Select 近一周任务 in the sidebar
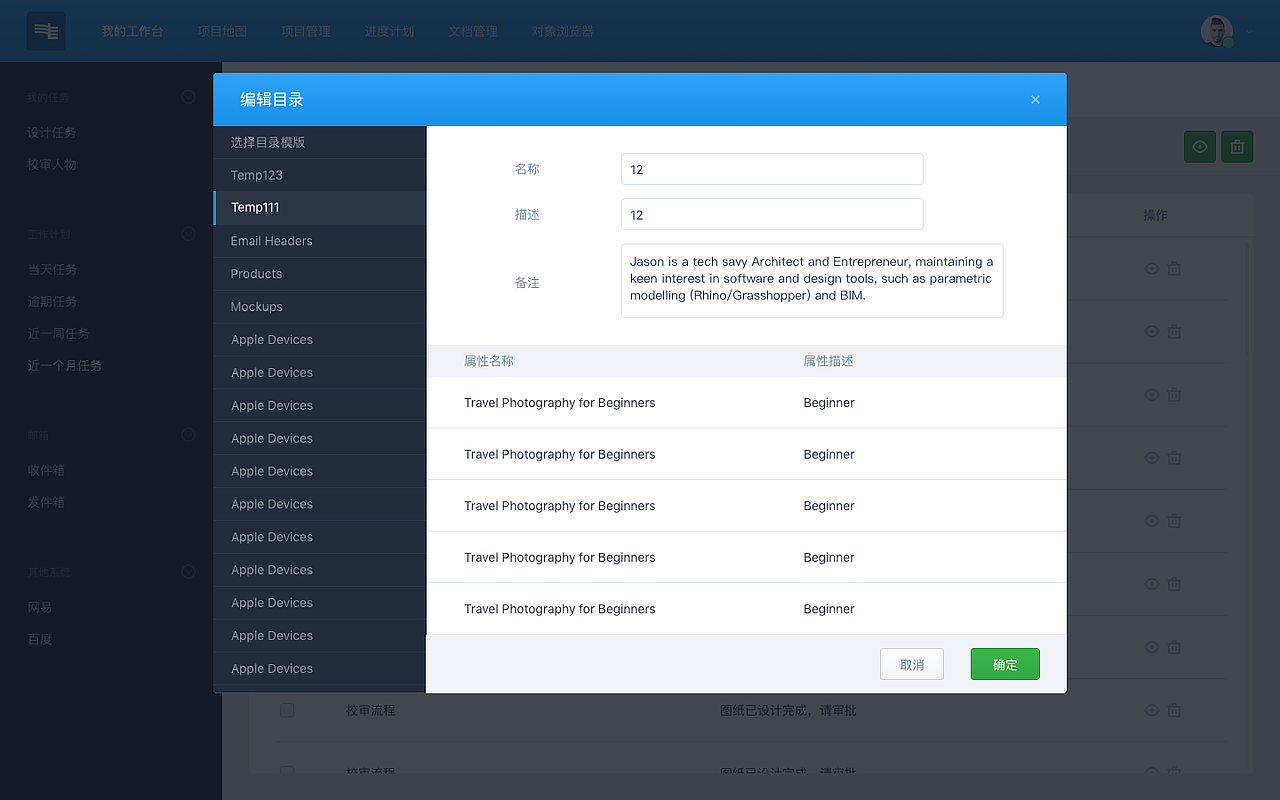1280x800 pixels. 58,334
